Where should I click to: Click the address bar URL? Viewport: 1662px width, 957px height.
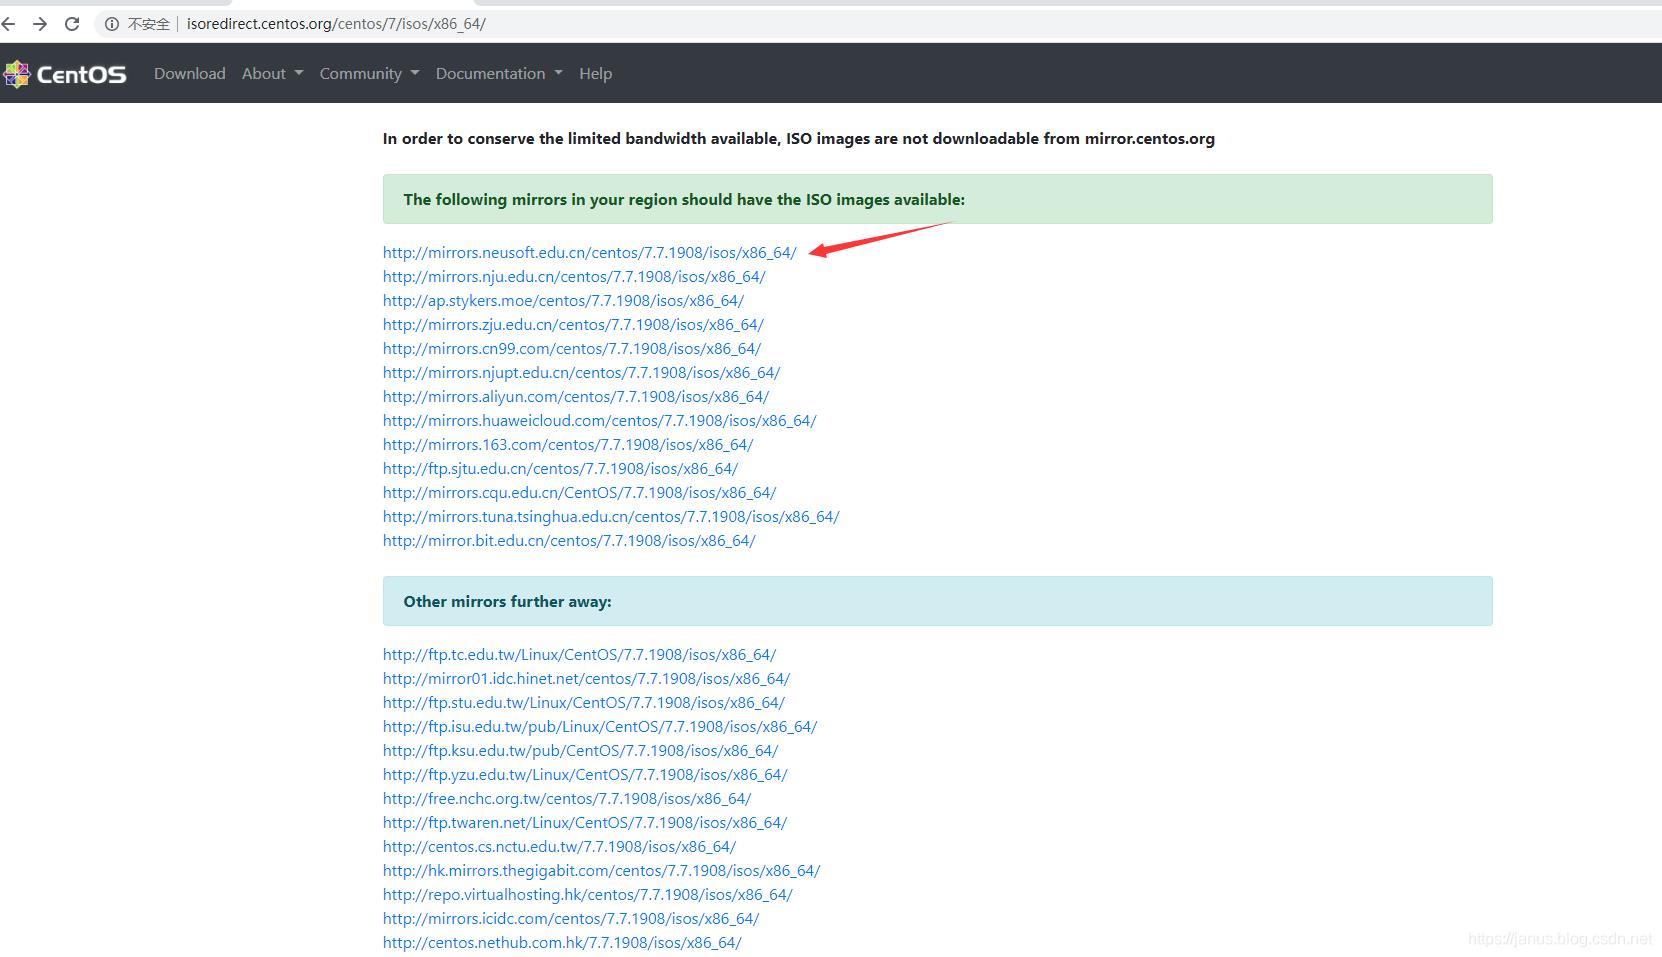click(x=336, y=24)
